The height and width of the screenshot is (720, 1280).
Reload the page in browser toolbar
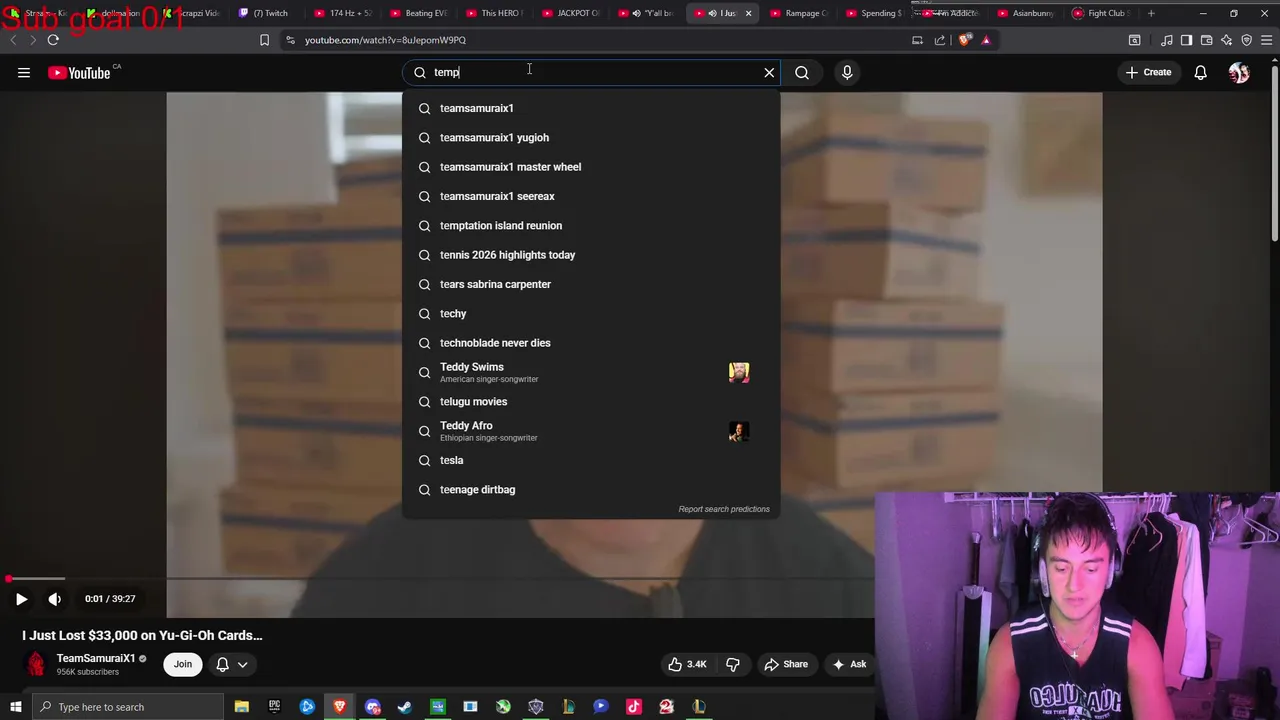53,40
